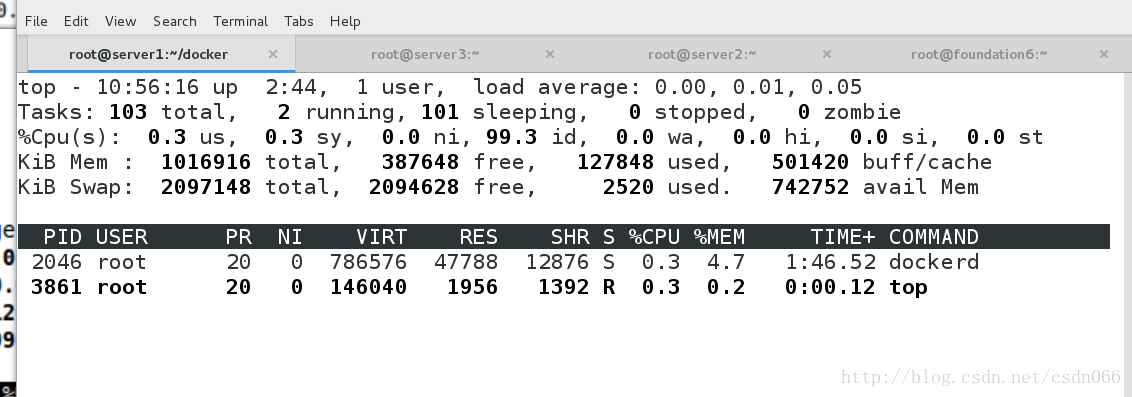Click PID 3861 in process list
This screenshot has width=1132, height=397.
pos(57,287)
